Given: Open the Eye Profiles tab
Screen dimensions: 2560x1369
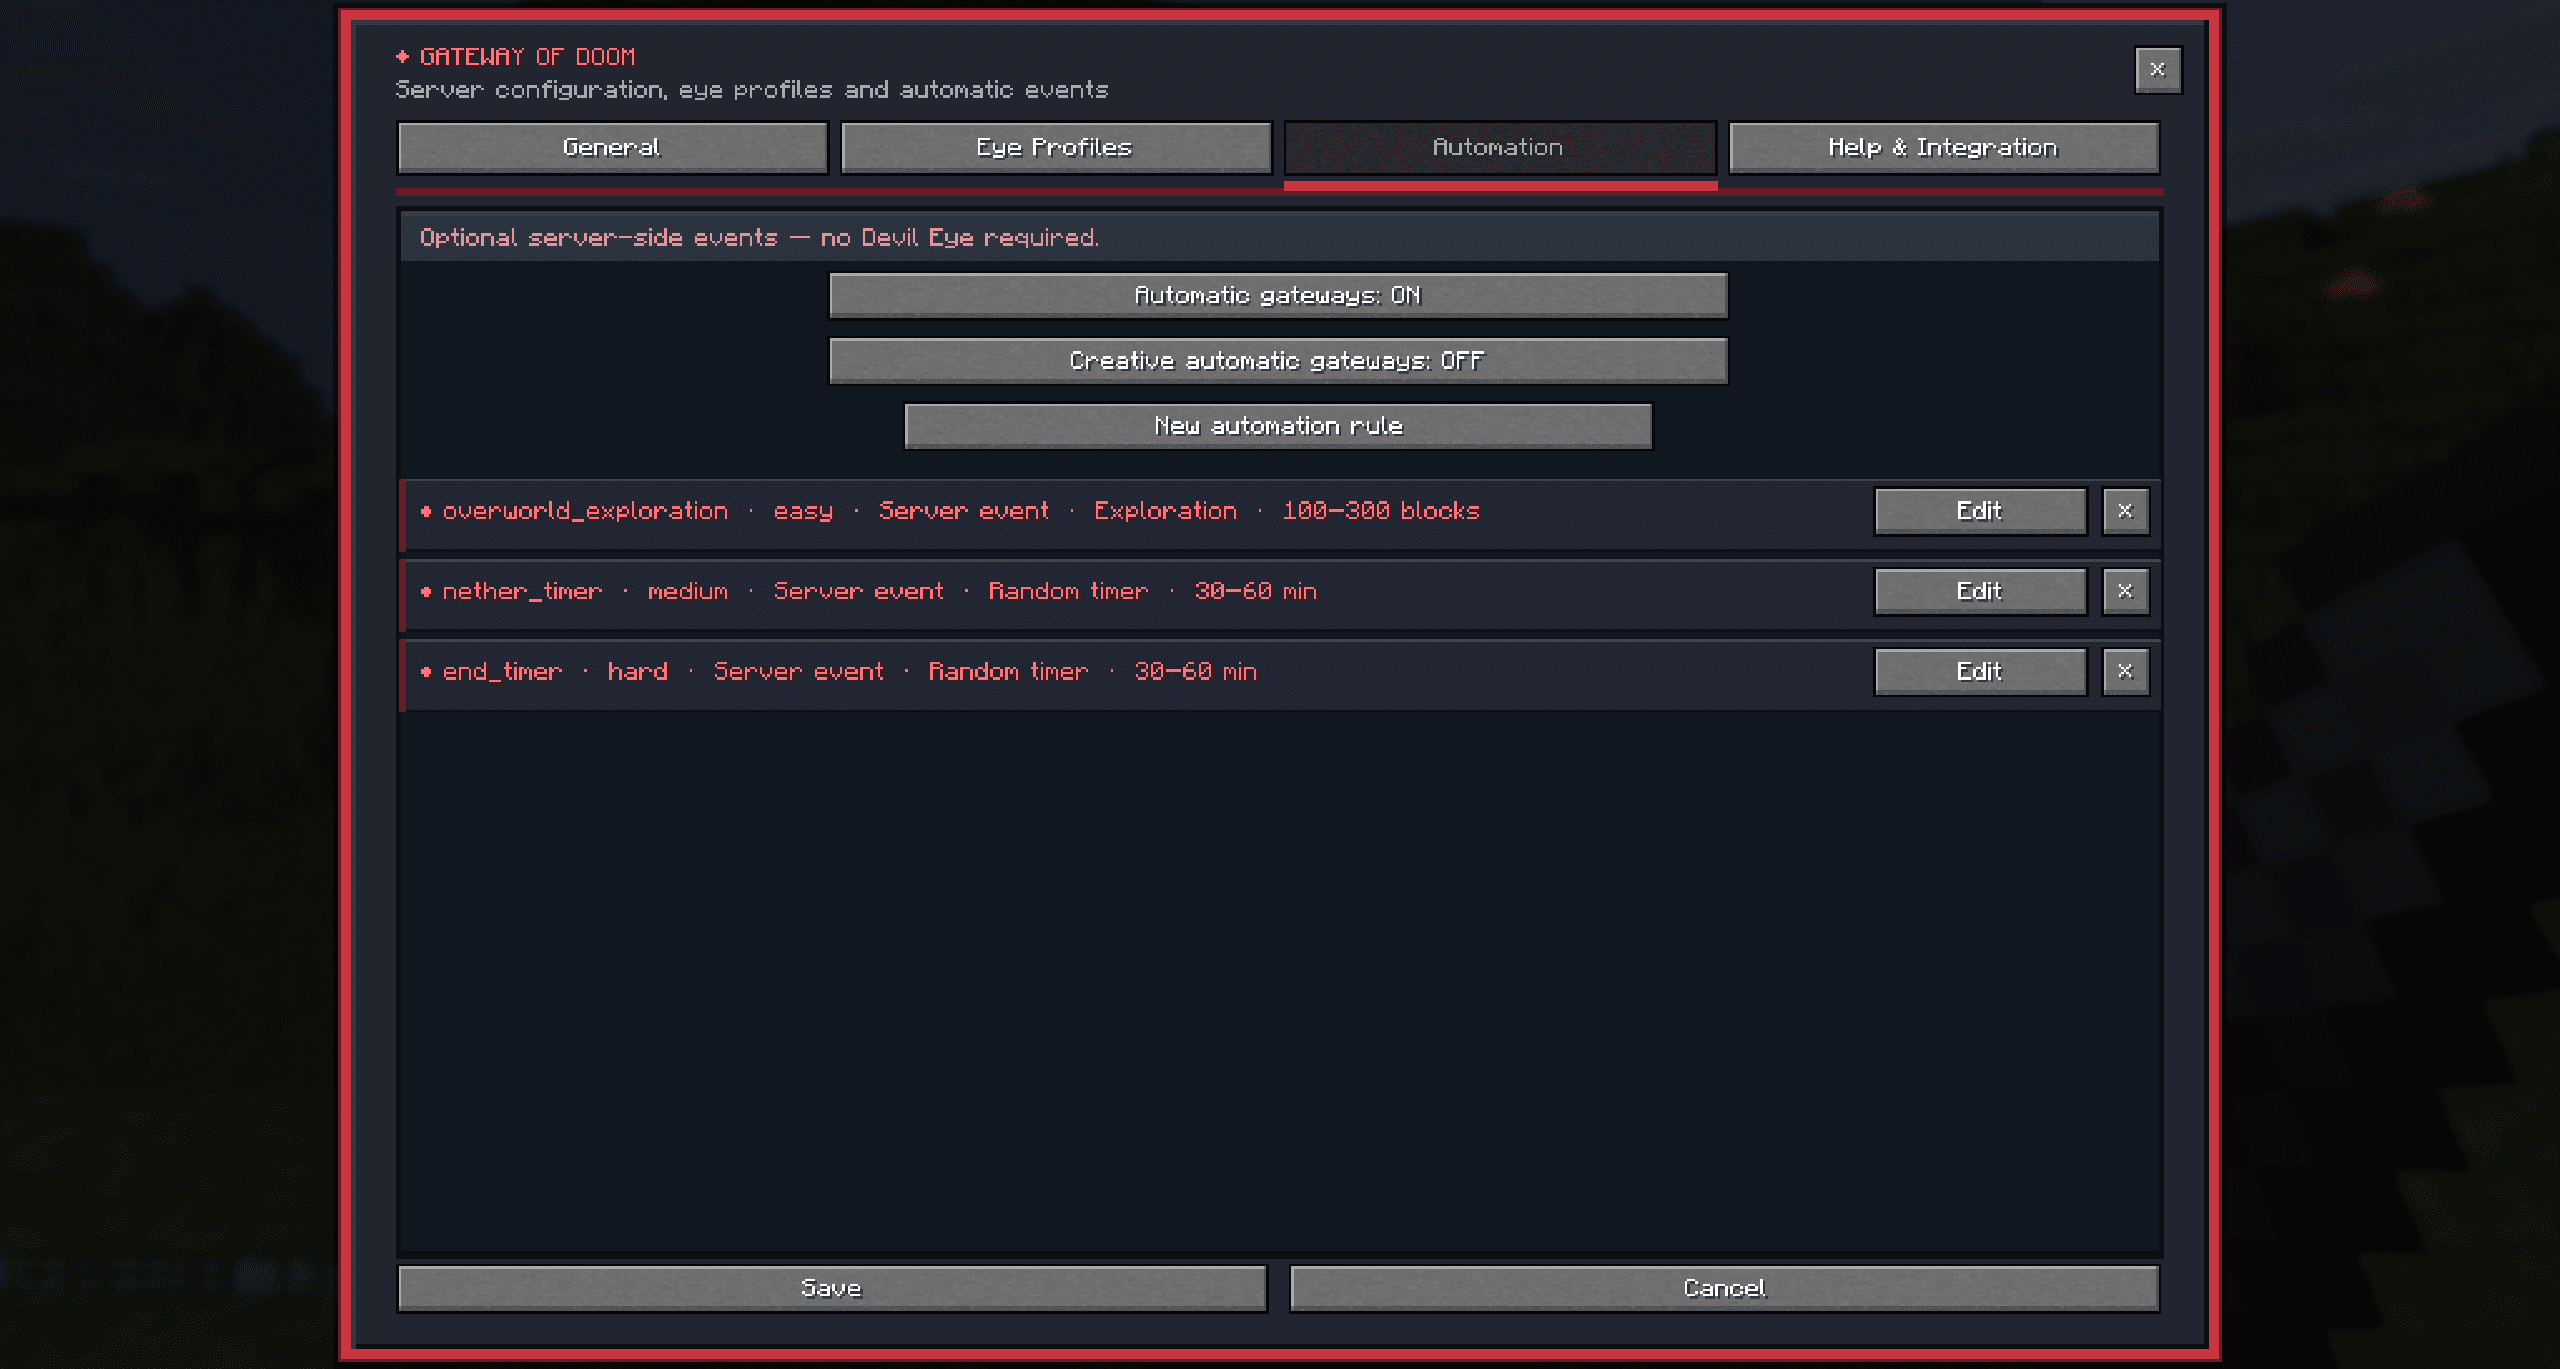Looking at the screenshot, I should tap(1055, 148).
